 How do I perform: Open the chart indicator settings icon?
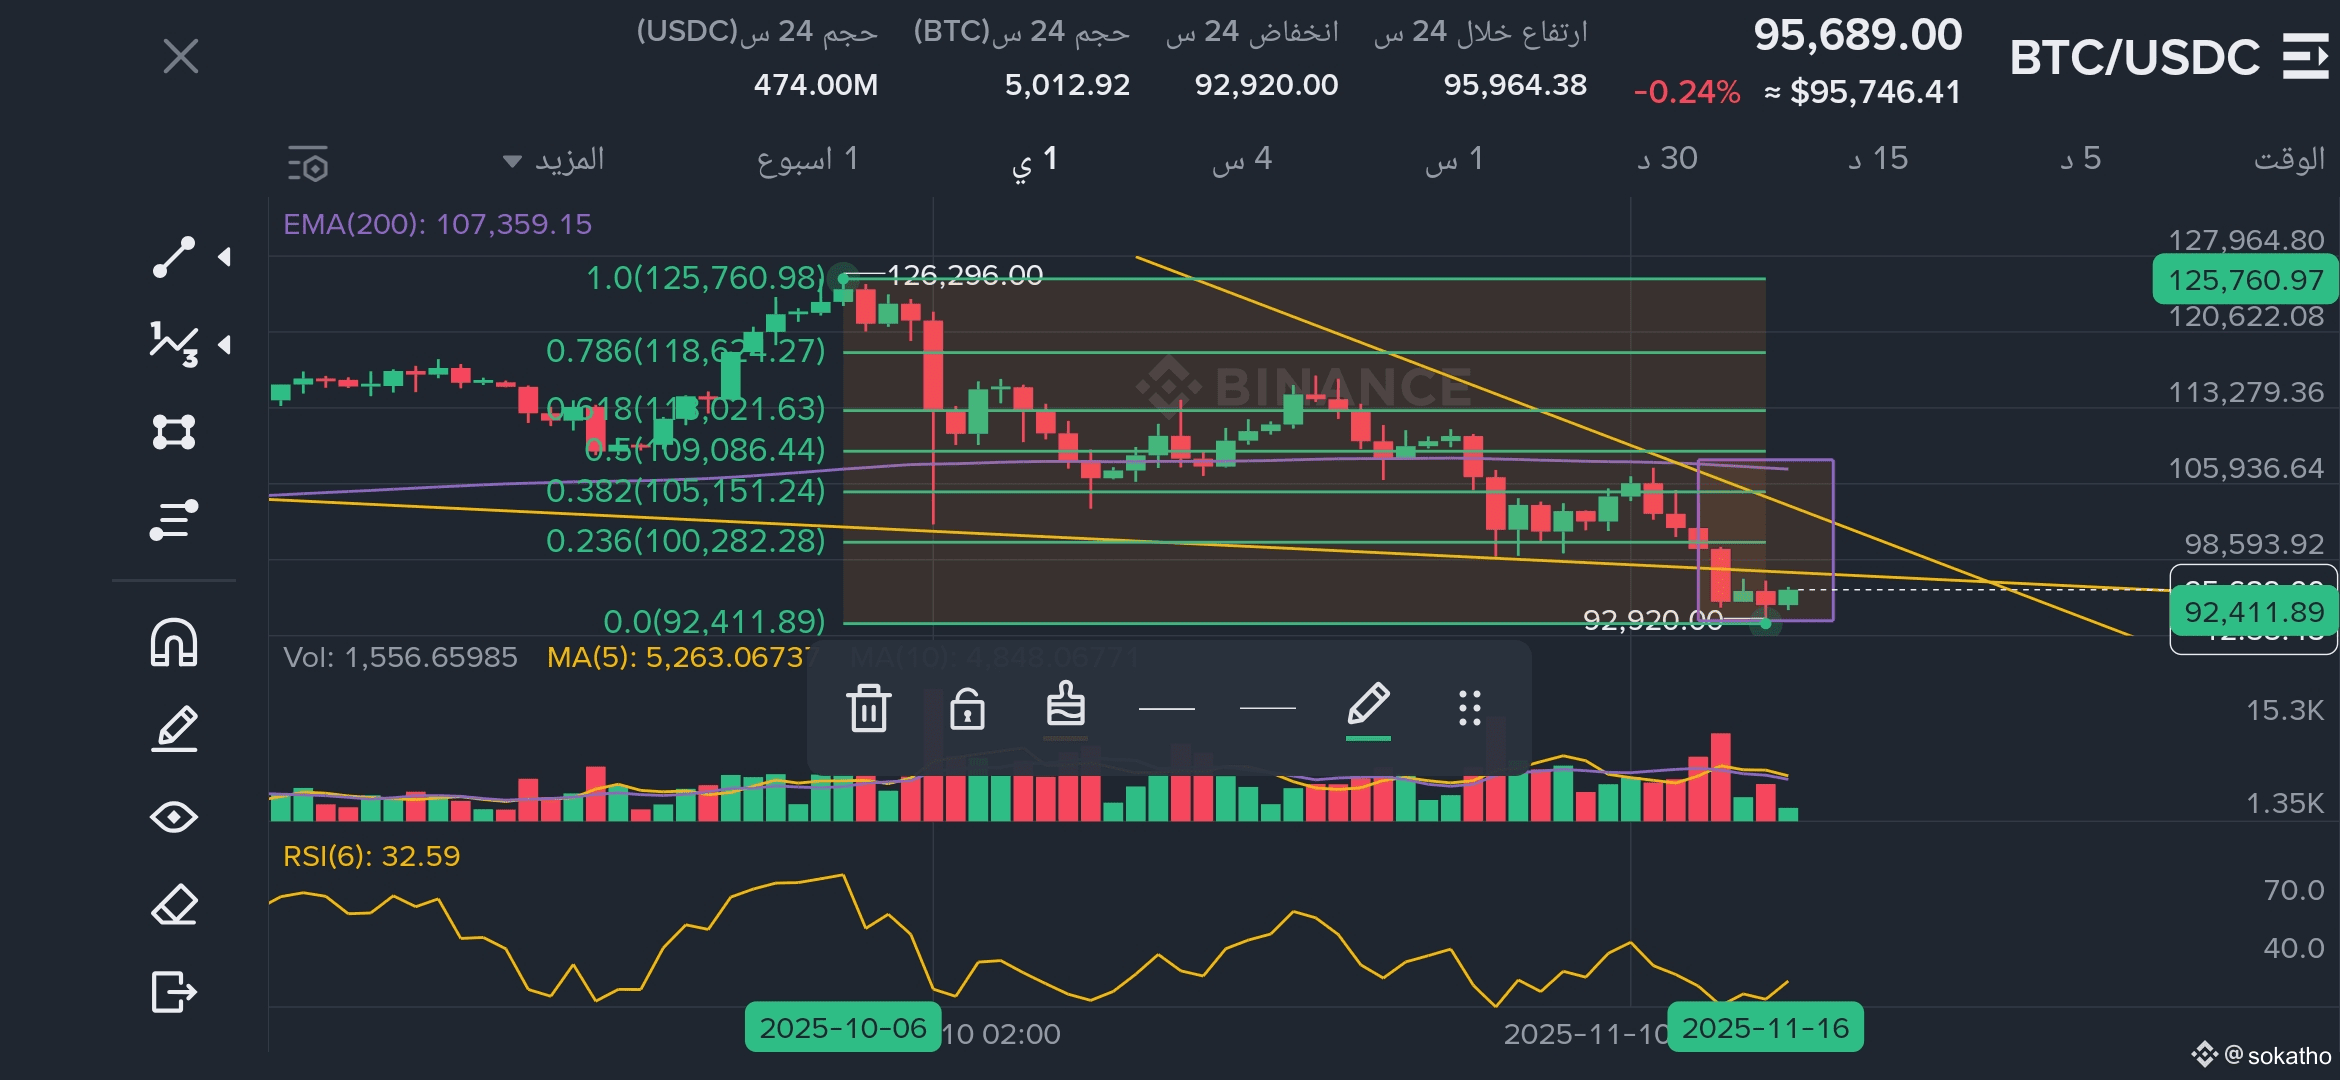[308, 164]
